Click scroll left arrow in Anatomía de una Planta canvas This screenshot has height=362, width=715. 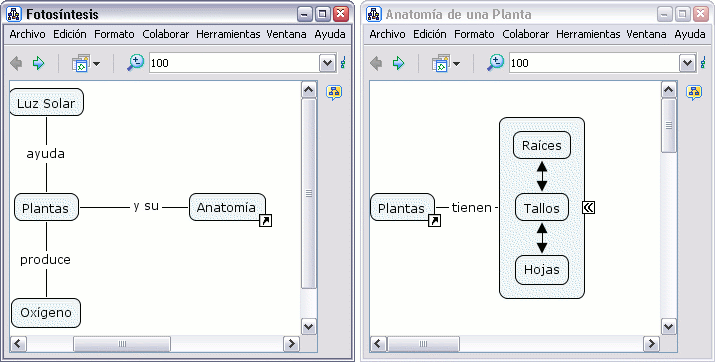pos(378,344)
